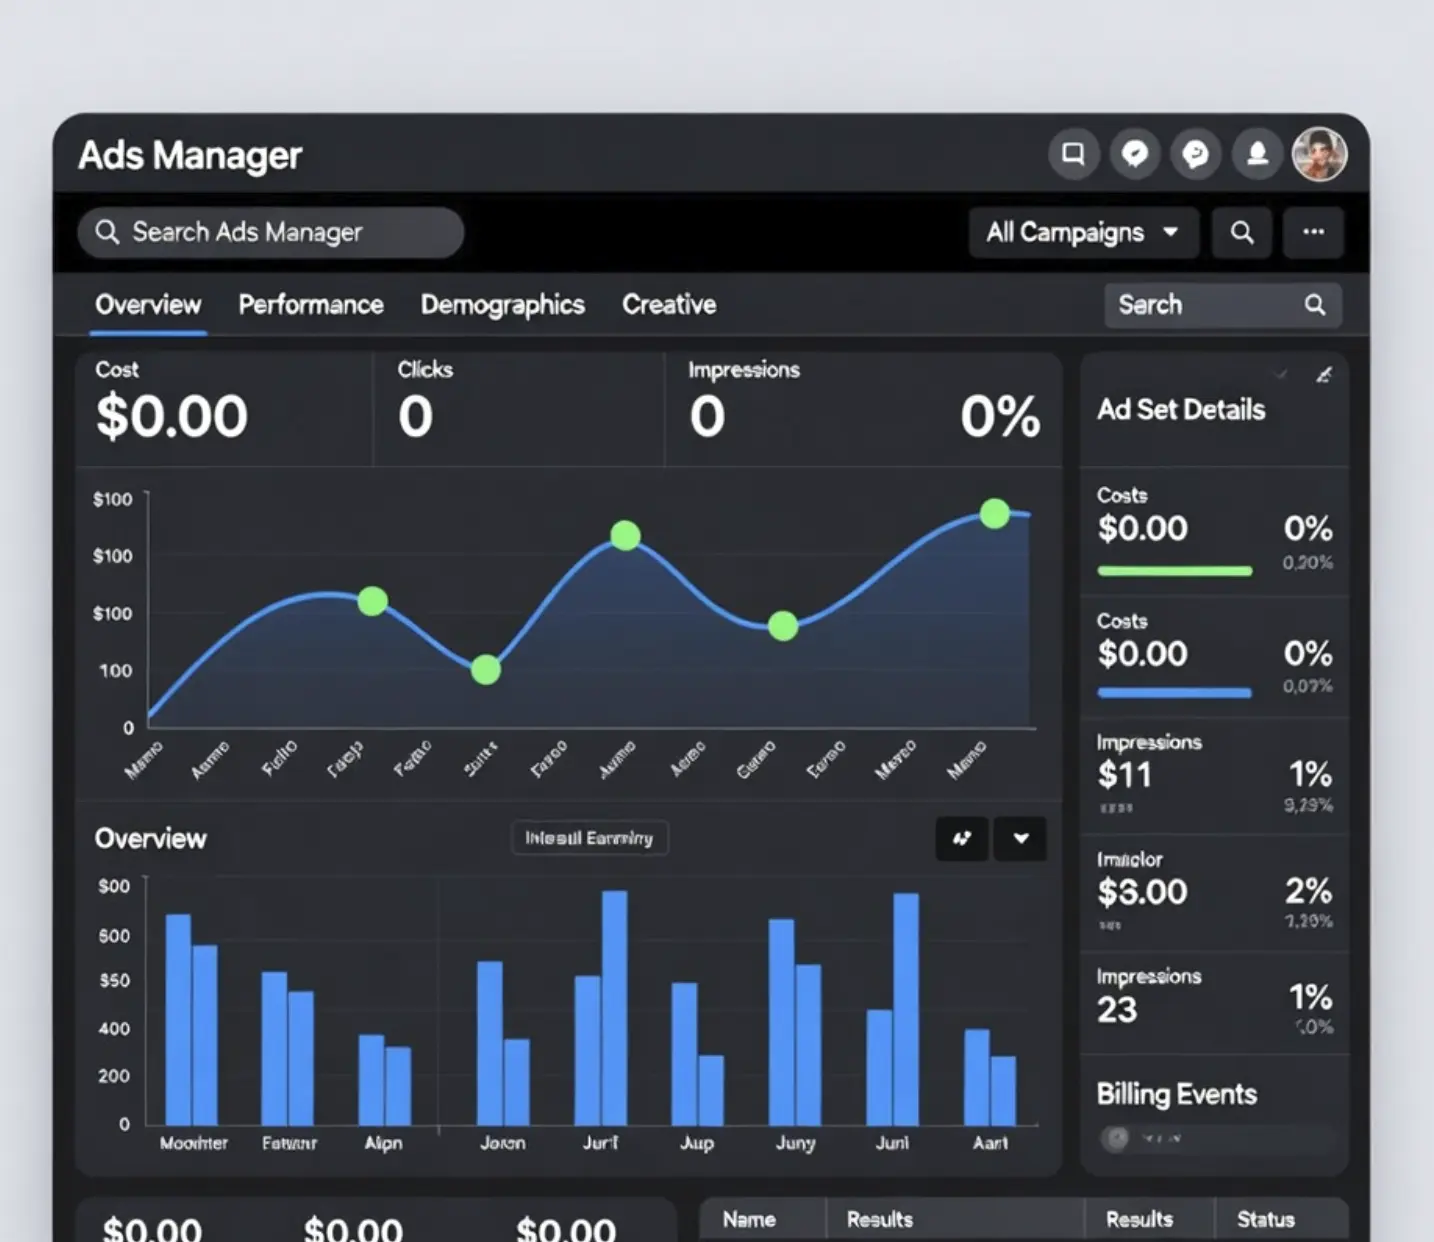
Task: Open the three-dots more options button
Action: click(x=1313, y=232)
